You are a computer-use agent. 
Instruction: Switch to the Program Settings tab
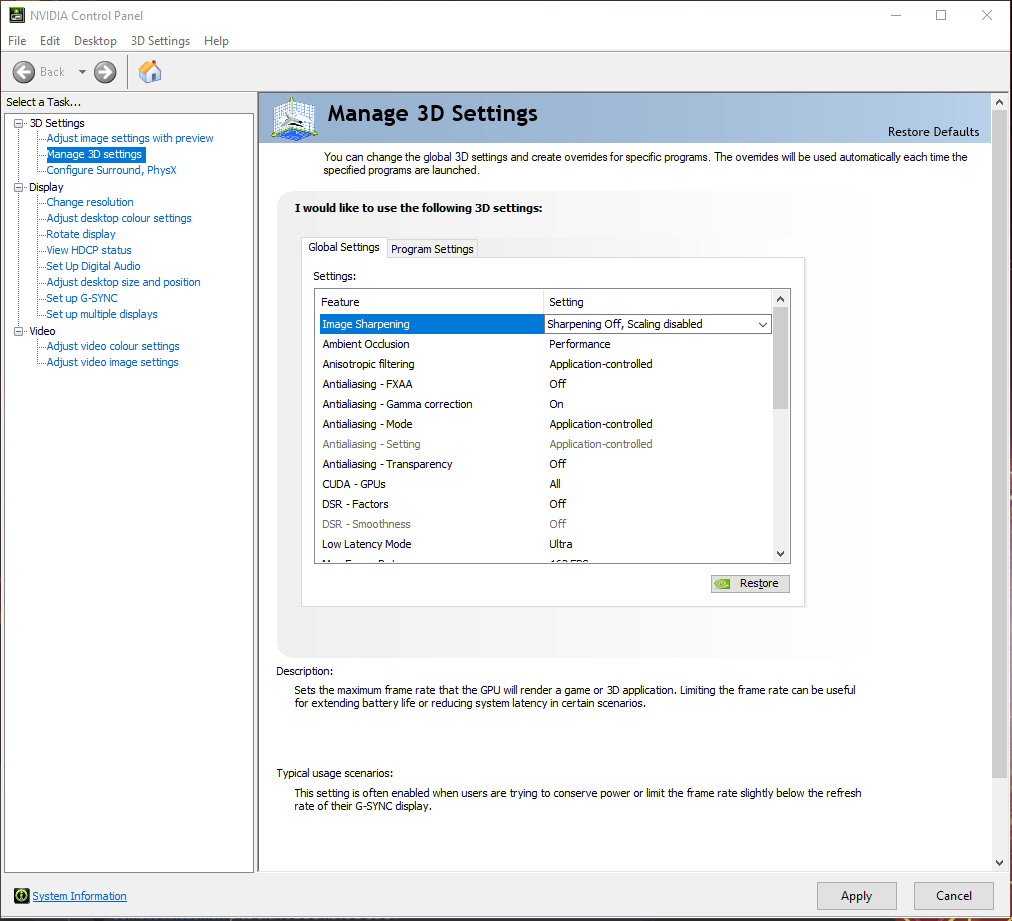432,249
